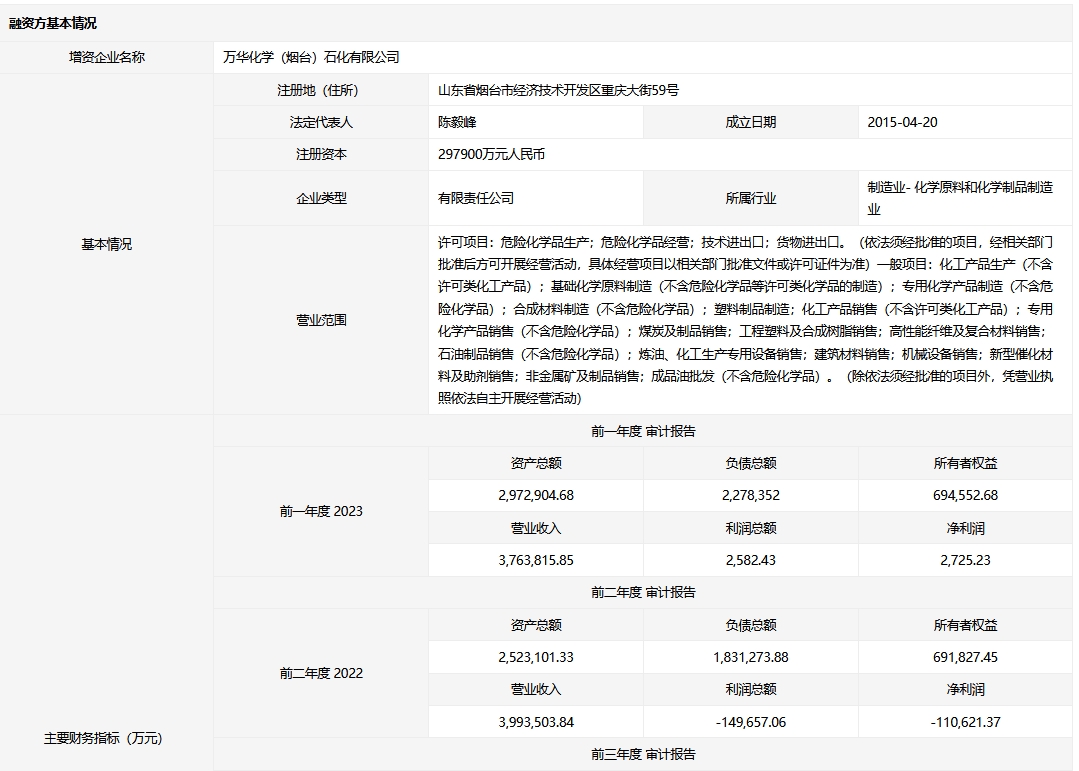The image size is (1079, 771).
Task: Click 资产总额 header under 2022
Action: point(535,625)
